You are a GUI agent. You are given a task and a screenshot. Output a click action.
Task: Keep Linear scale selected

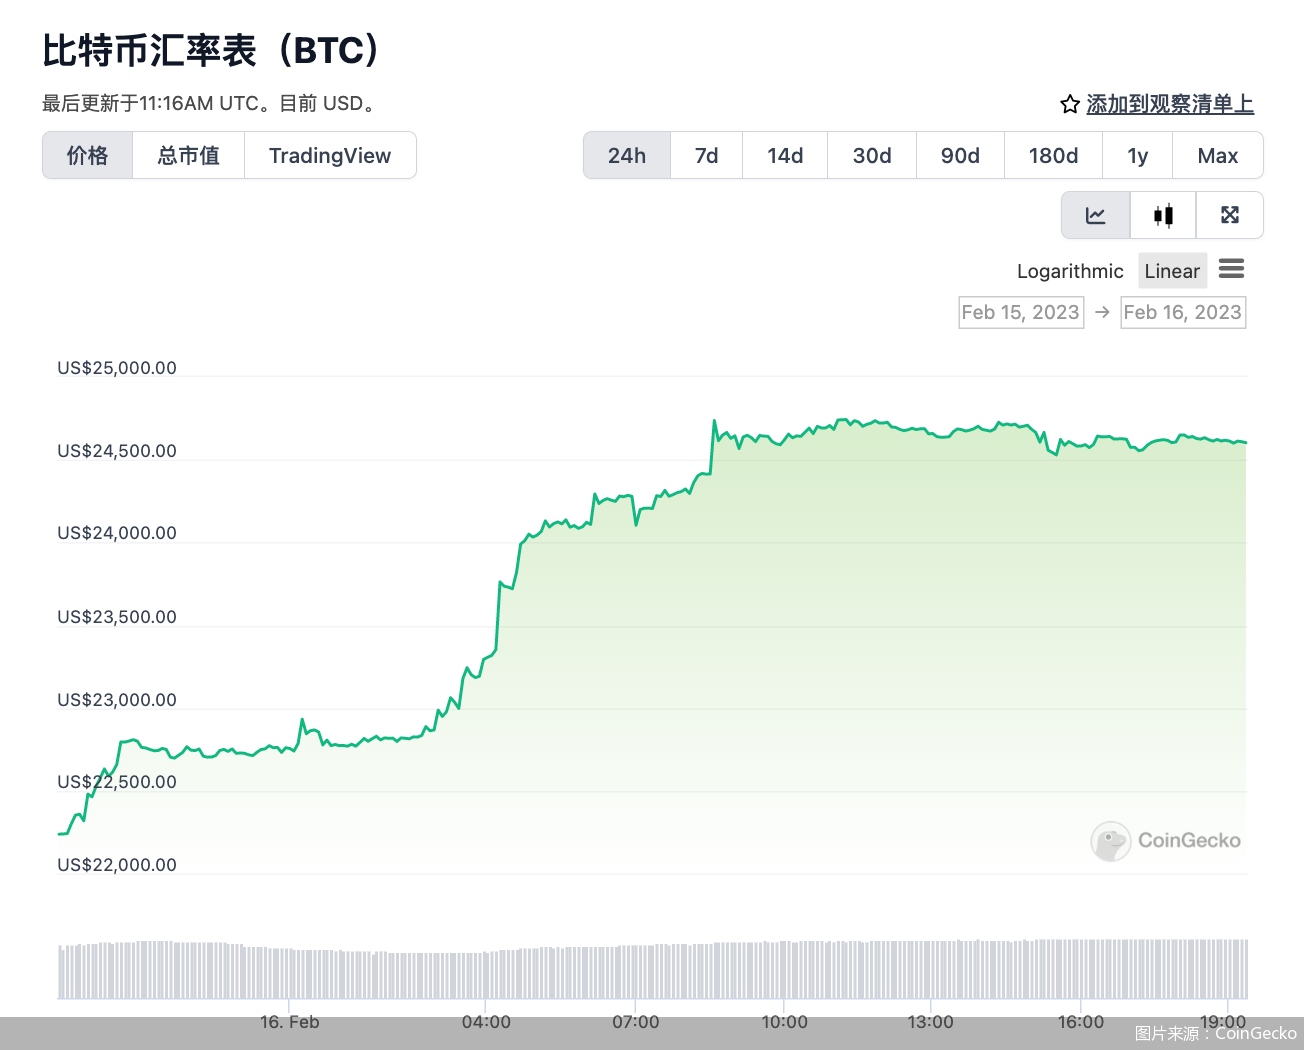[x=1172, y=270]
